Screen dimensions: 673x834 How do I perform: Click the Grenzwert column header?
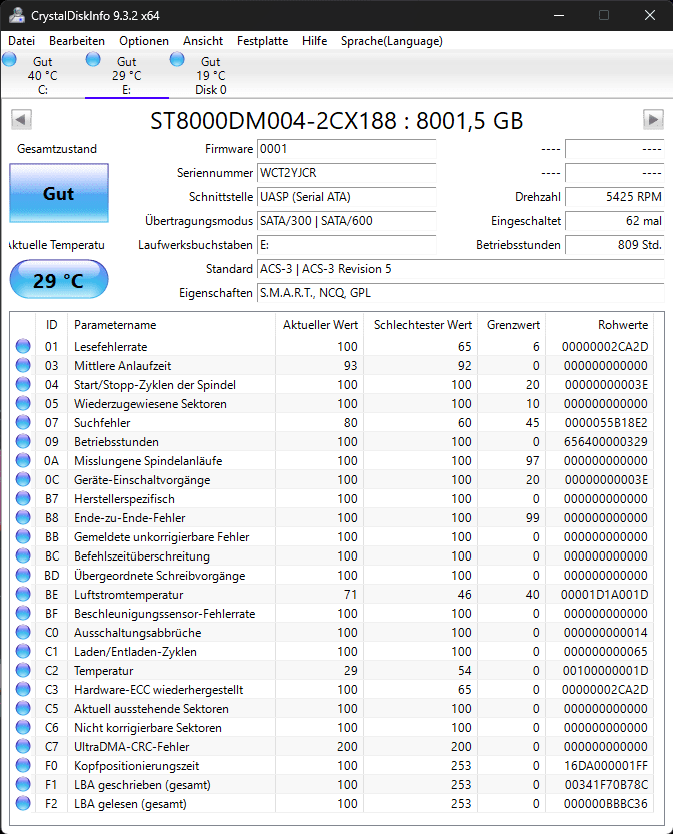point(512,325)
